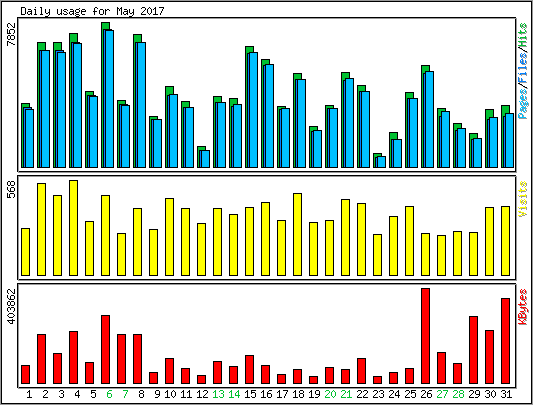Click green weekend day 27 label
533x405 pixels.
[442, 394]
